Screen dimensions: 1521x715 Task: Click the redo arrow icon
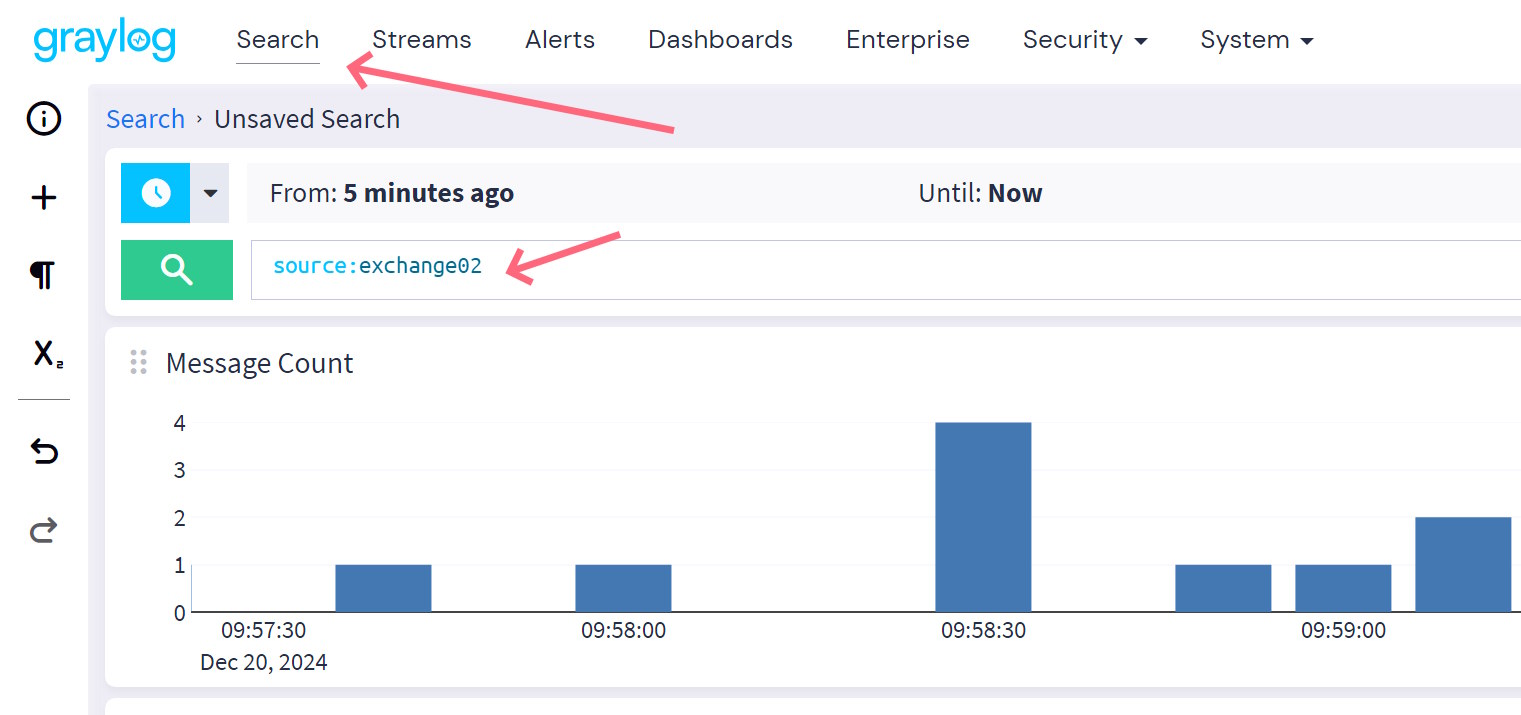point(44,530)
